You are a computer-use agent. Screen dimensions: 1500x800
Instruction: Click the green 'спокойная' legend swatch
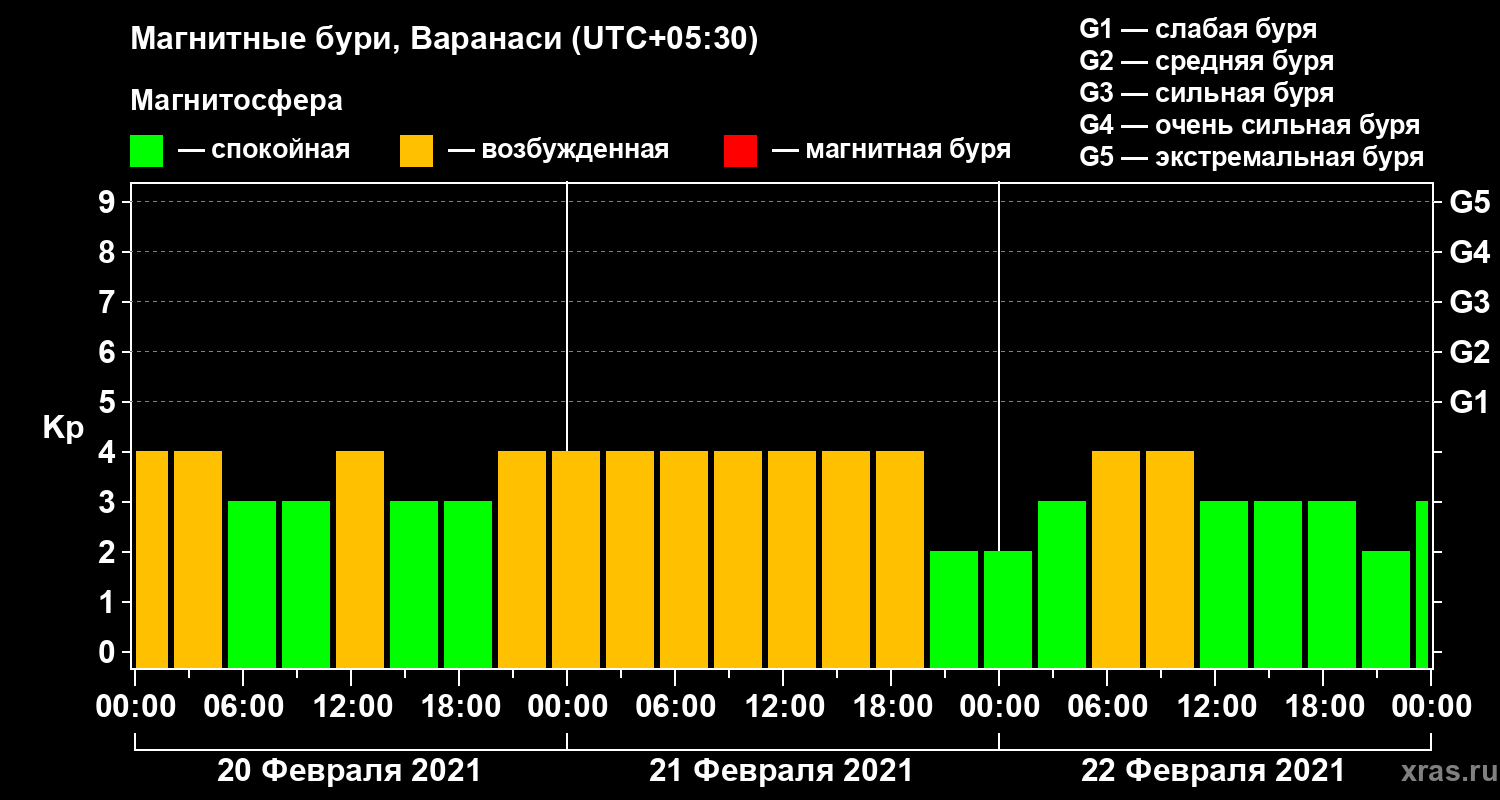pos(146,151)
